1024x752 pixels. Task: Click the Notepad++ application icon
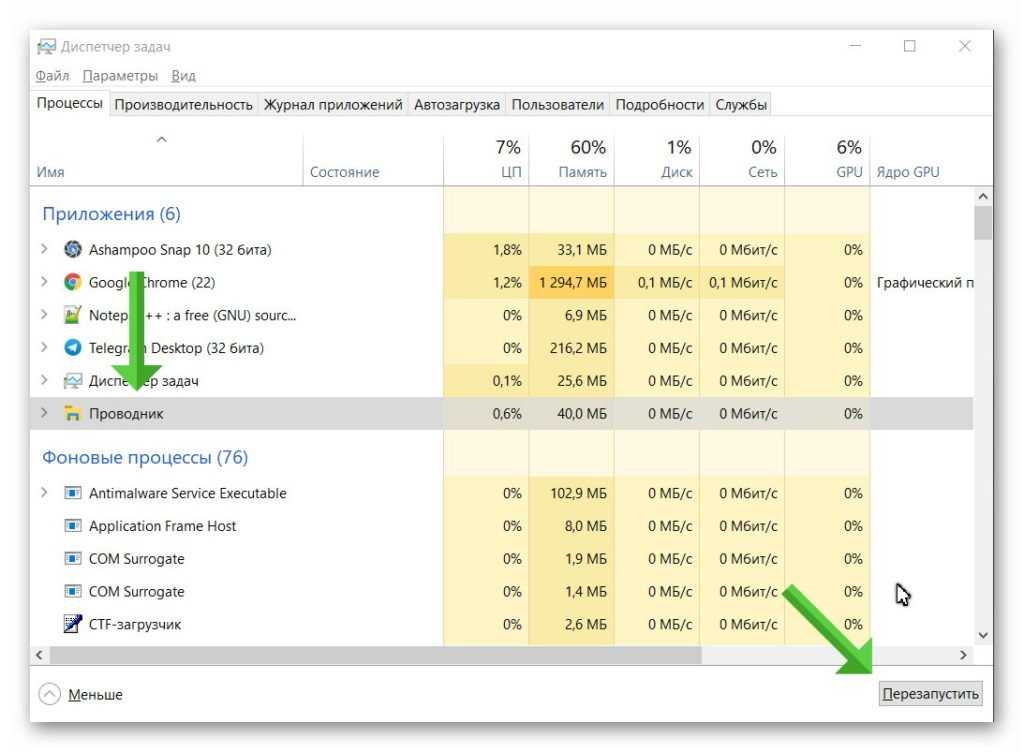pyautogui.click(x=72, y=315)
